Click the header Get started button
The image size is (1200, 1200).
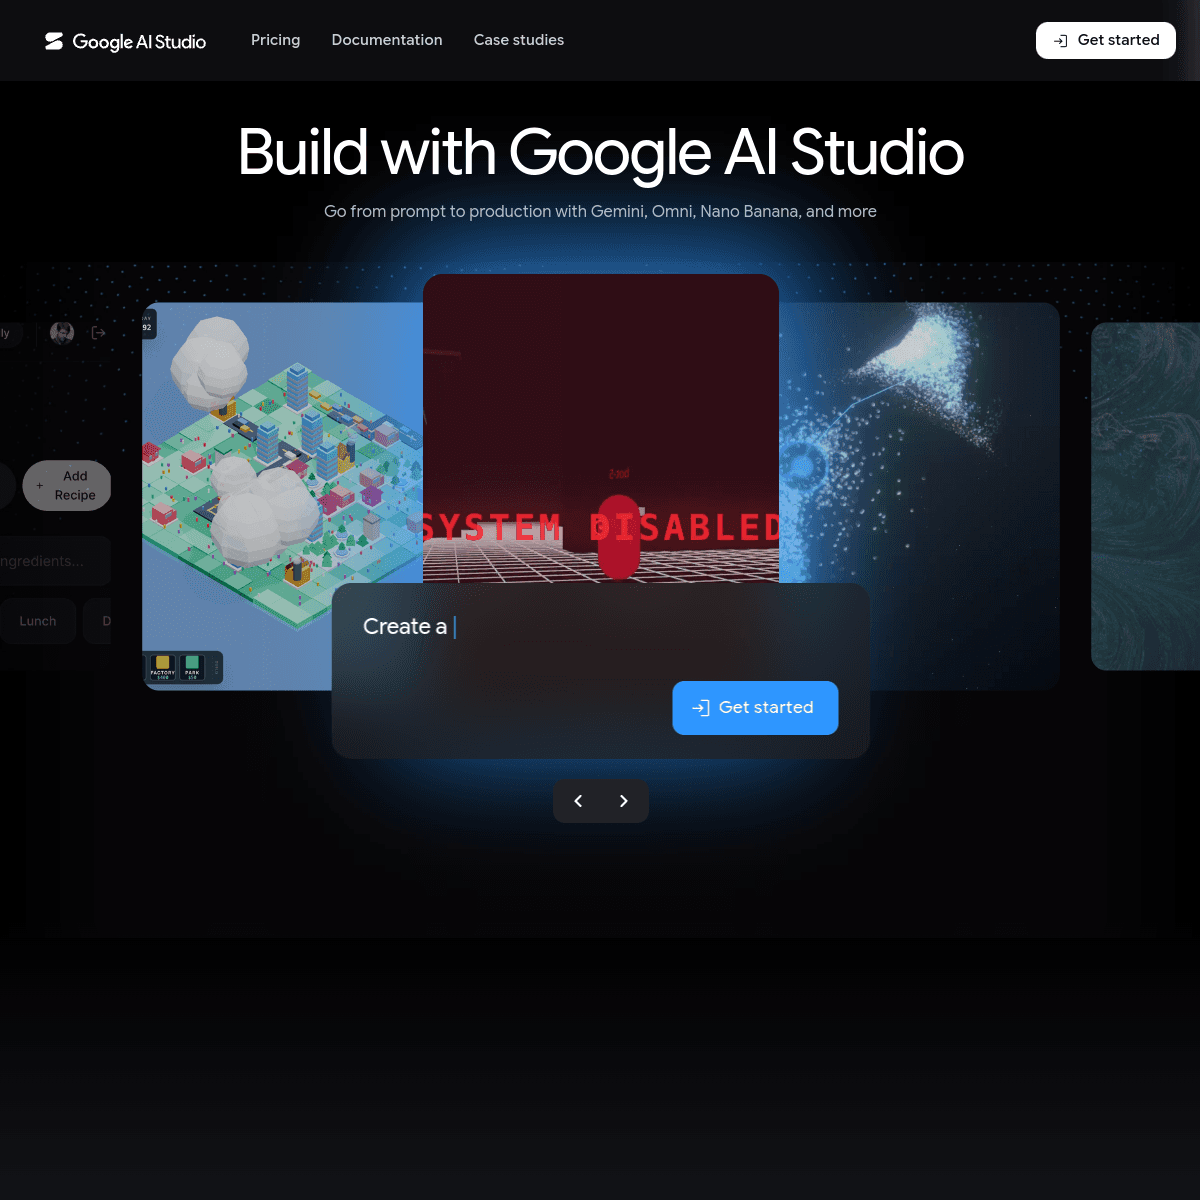1106,40
